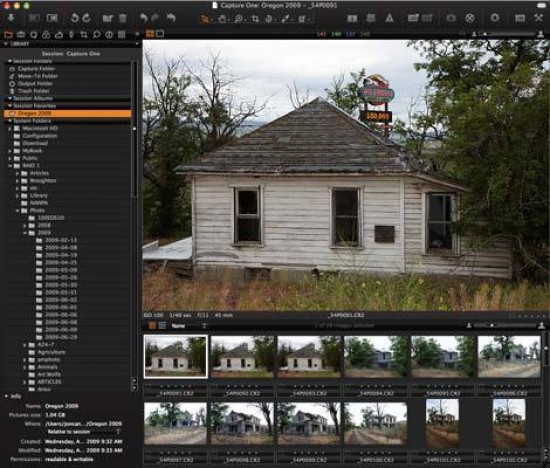Image resolution: width=550 pixels, height=468 pixels.
Task: Open the Name sort dropdown in the browser
Action: 189,326
